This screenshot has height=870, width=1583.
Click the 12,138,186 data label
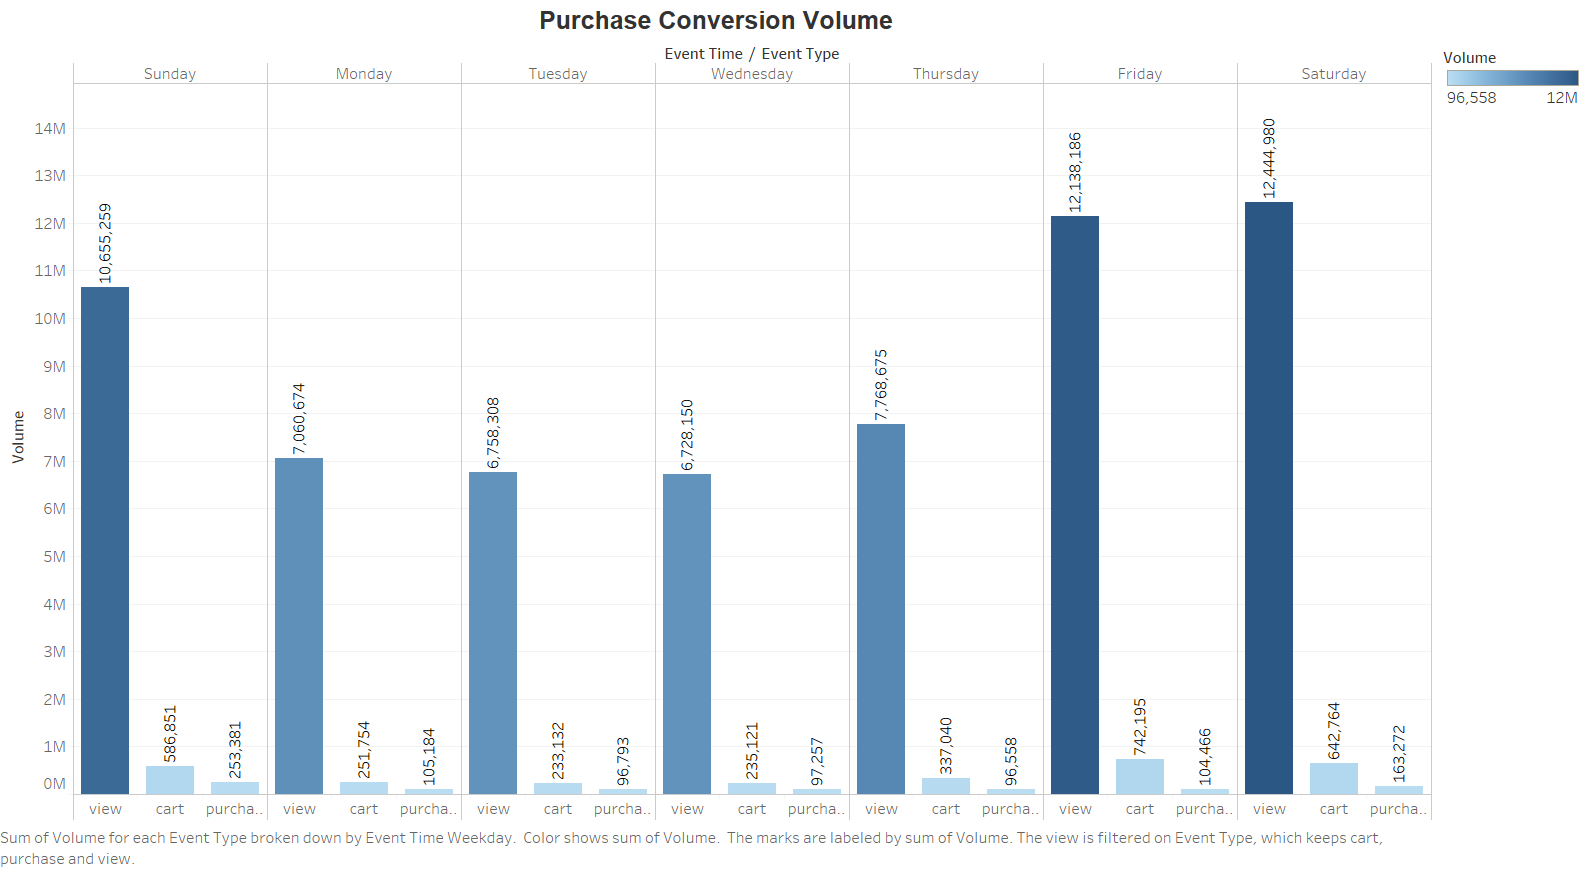(x=1075, y=172)
